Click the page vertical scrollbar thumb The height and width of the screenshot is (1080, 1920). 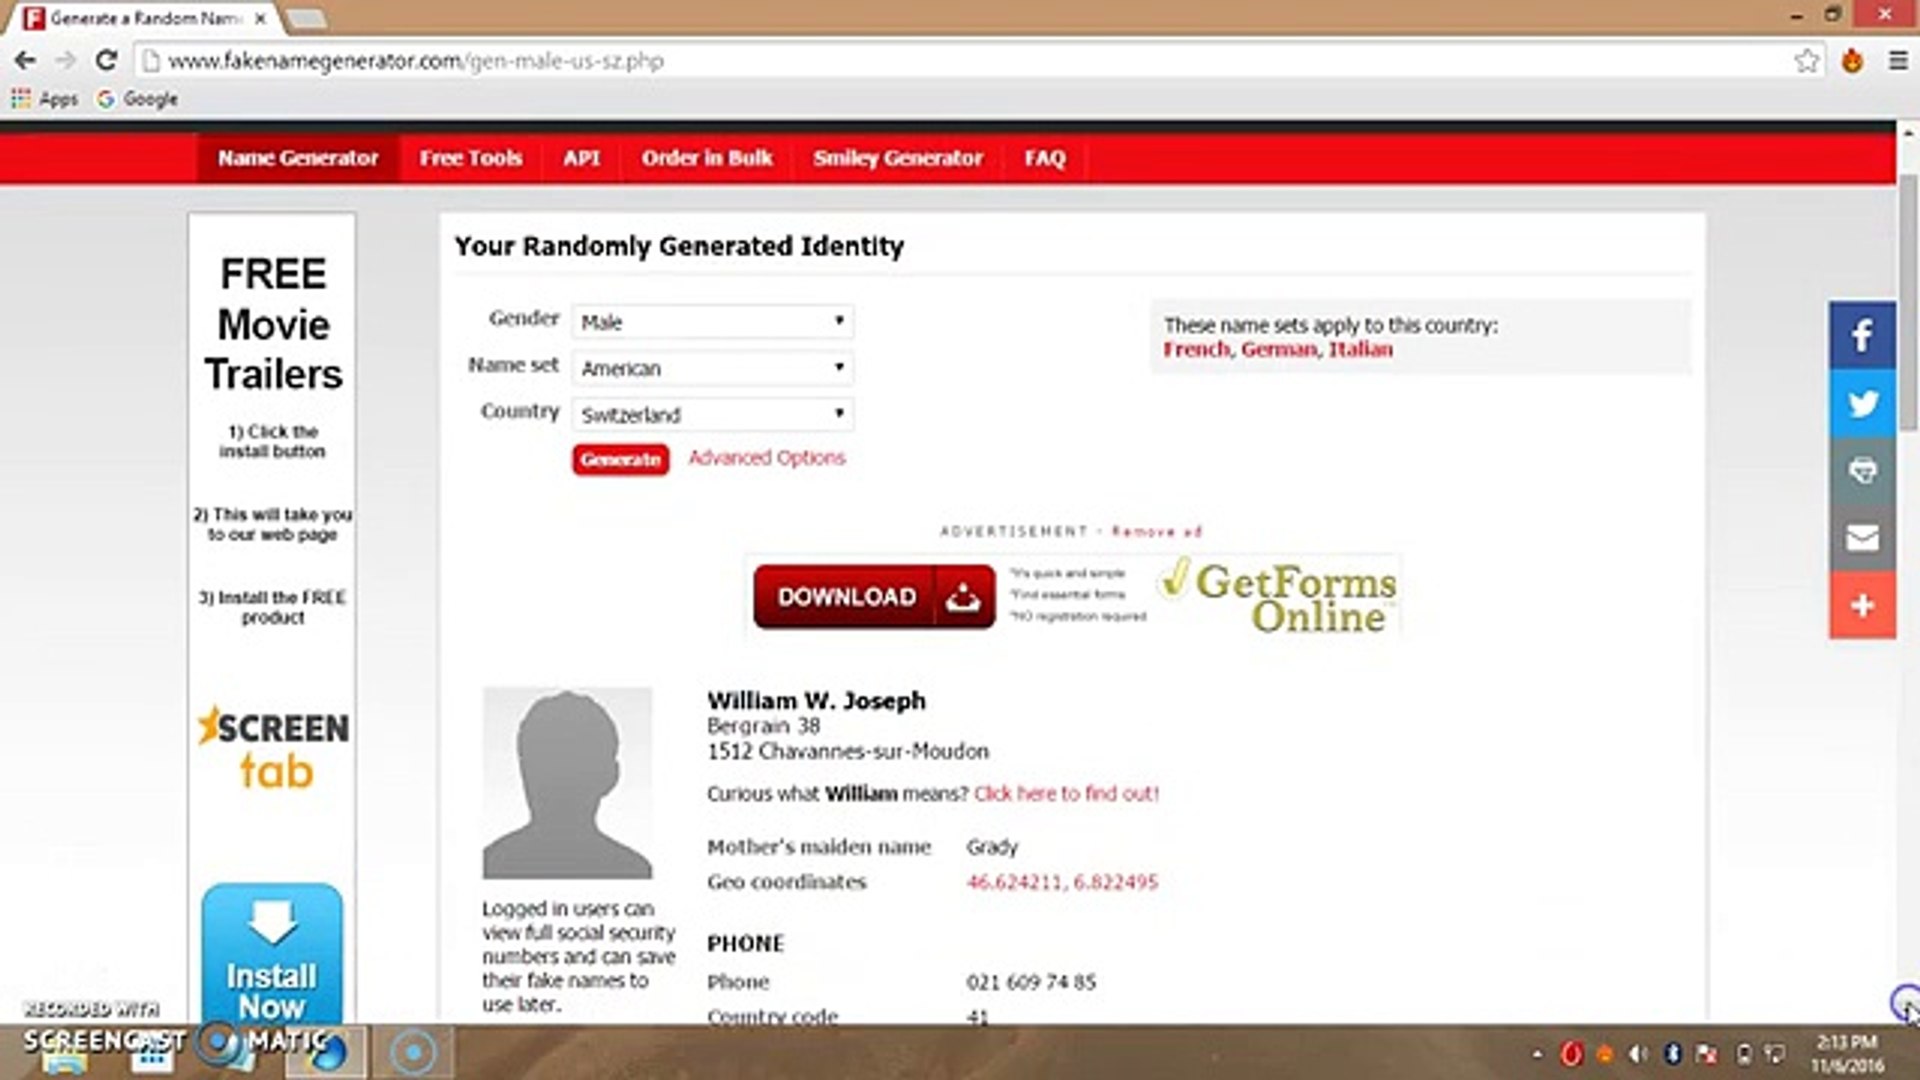(x=1907, y=300)
